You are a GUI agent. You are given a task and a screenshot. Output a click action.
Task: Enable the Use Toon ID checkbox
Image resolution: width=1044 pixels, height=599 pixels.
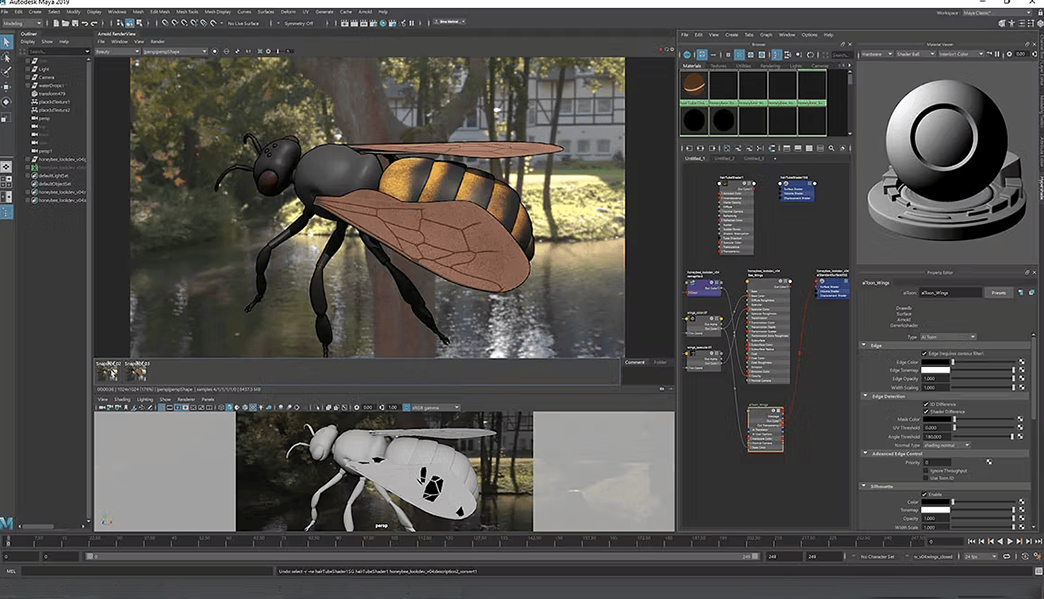click(925, 478)
